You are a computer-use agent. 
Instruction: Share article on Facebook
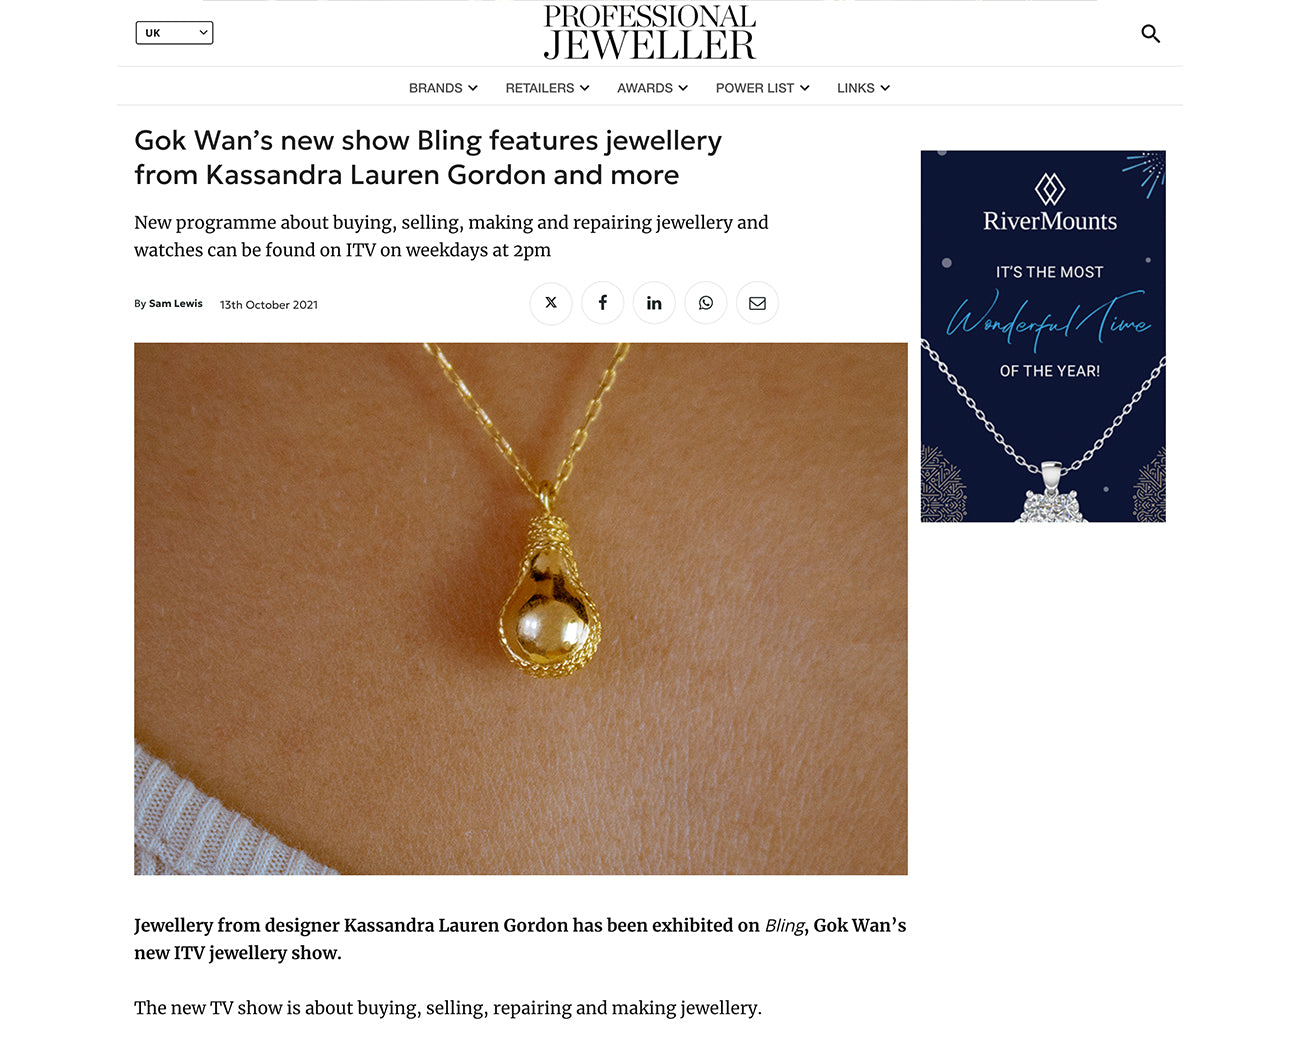[x=603, y=303]
